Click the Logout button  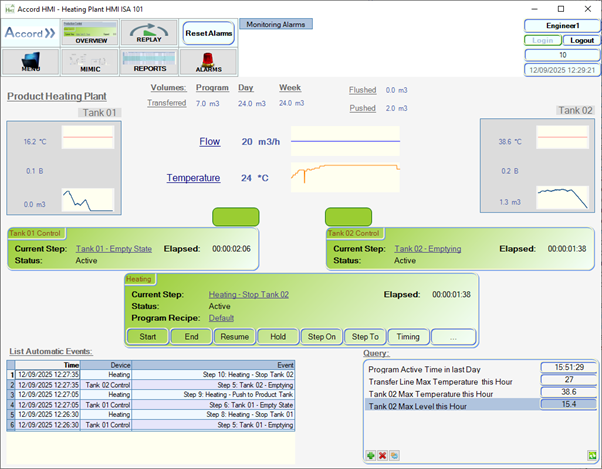click(x=581, y=40)
